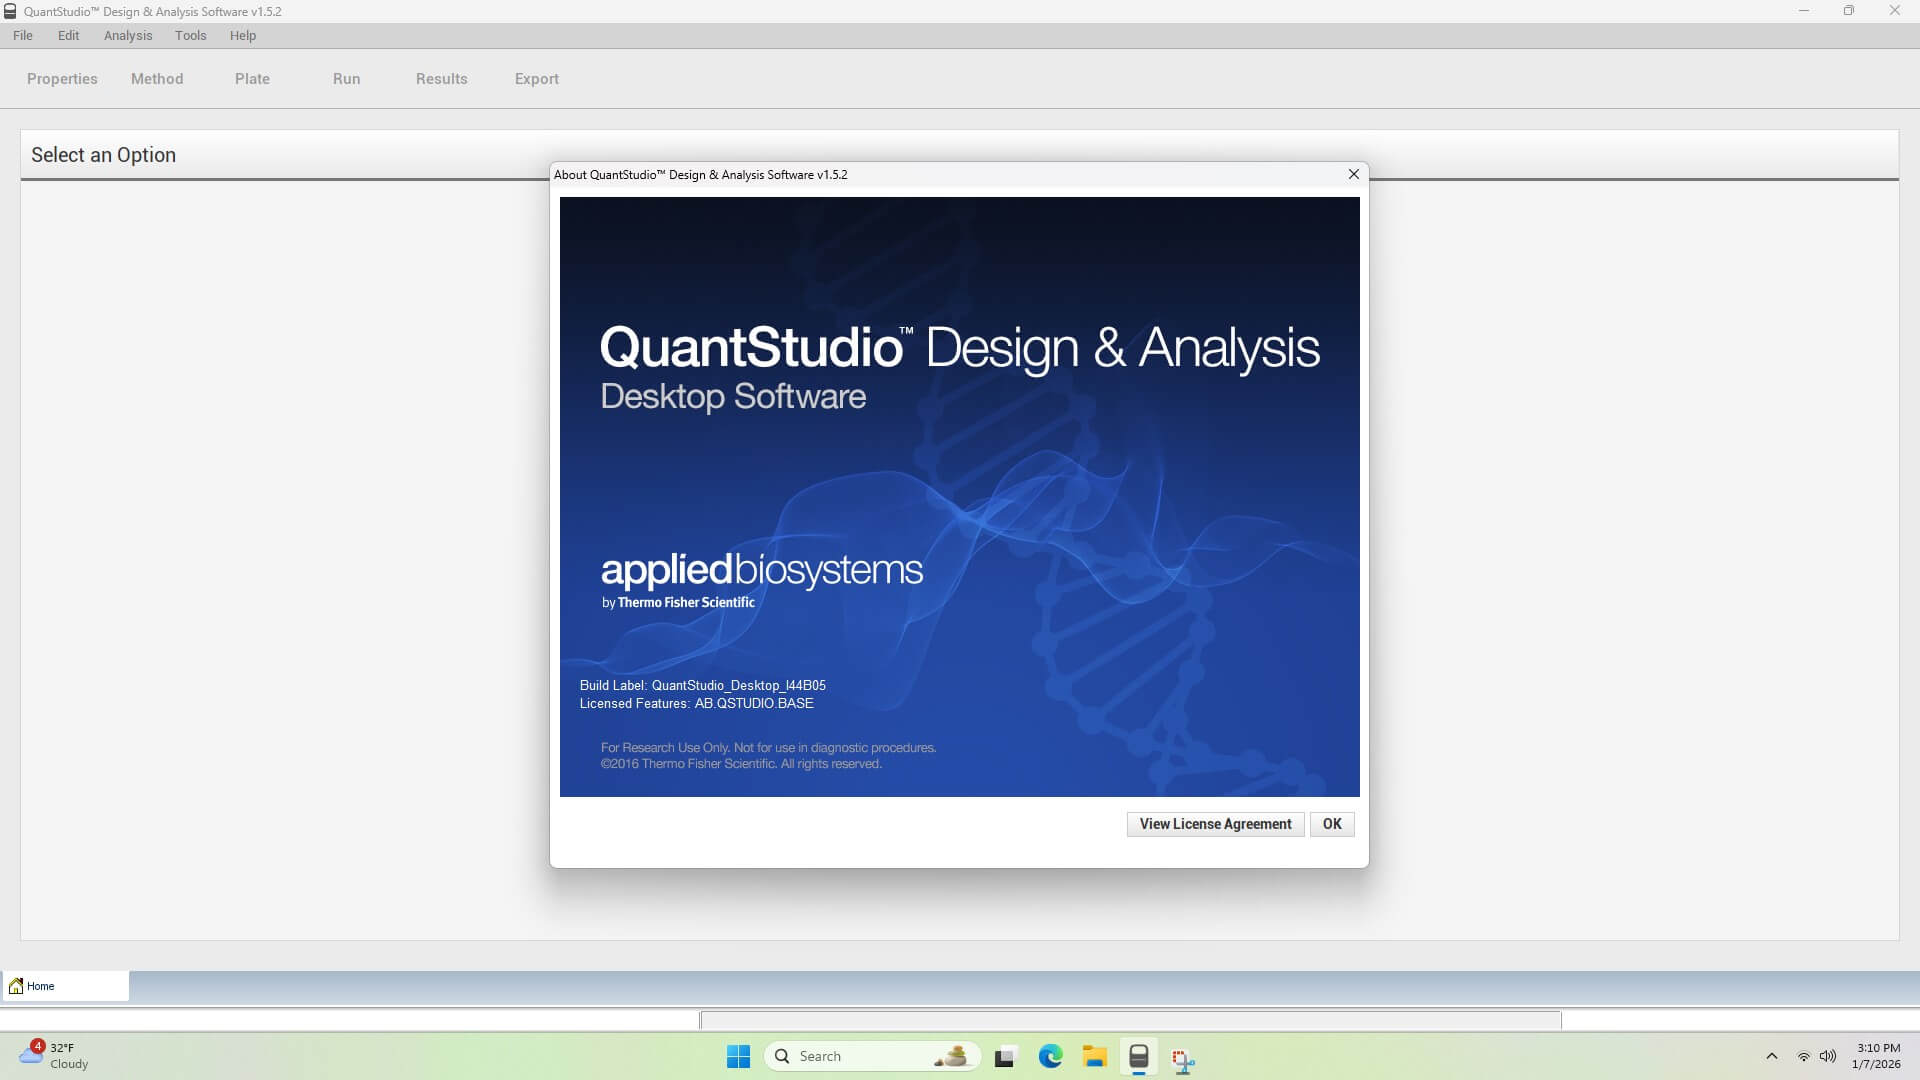The width and height of the screenshot is (1920, 1080).
Task: Switch to the Method tab
Action: pyautogui.click(x=157, y=79)
